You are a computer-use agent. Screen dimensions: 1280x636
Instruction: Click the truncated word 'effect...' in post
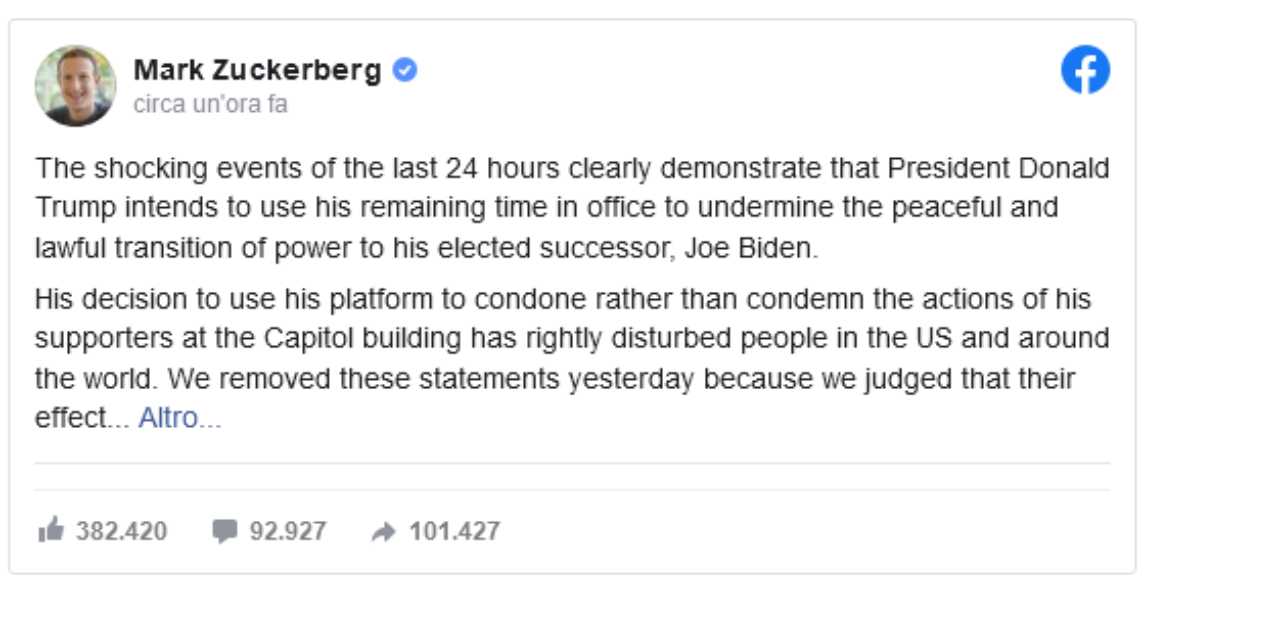pyautogui.click(x=82, y=418)
